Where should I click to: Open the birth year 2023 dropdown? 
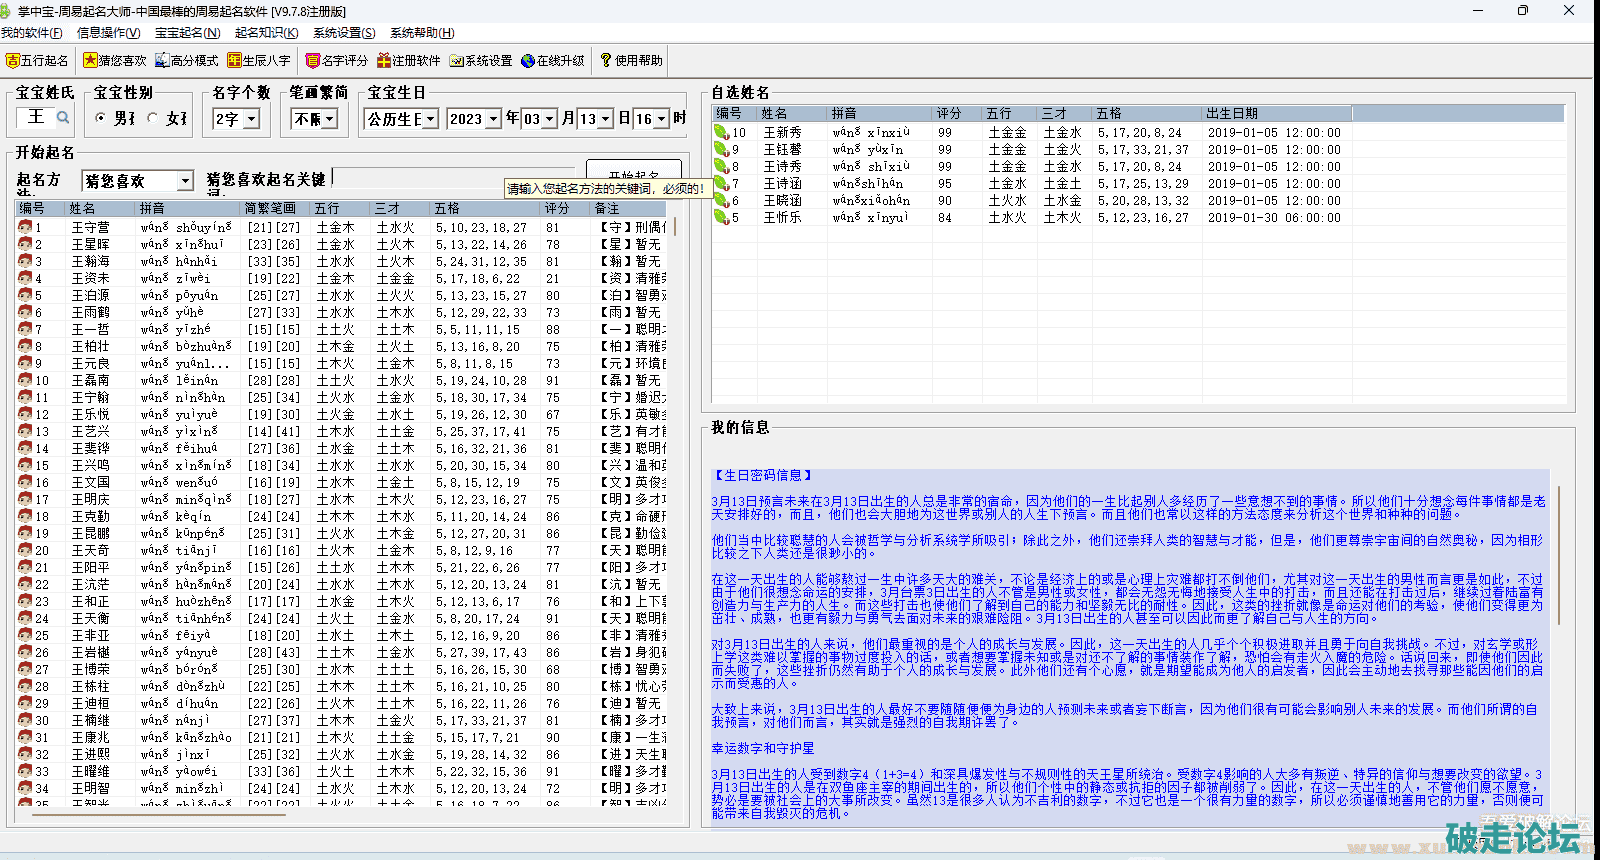click(493, 119)
